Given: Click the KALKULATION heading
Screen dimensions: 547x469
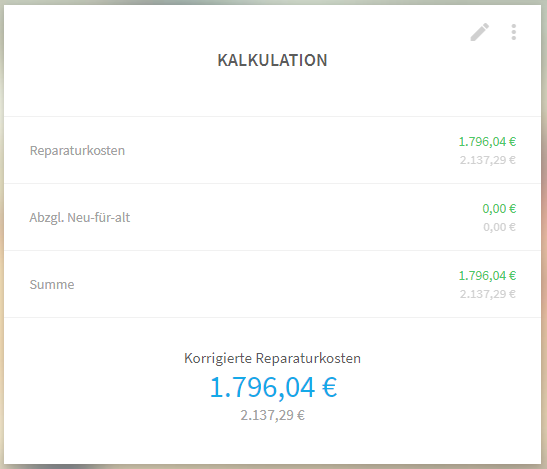Looking at the screenshot, I should point(272,60).
